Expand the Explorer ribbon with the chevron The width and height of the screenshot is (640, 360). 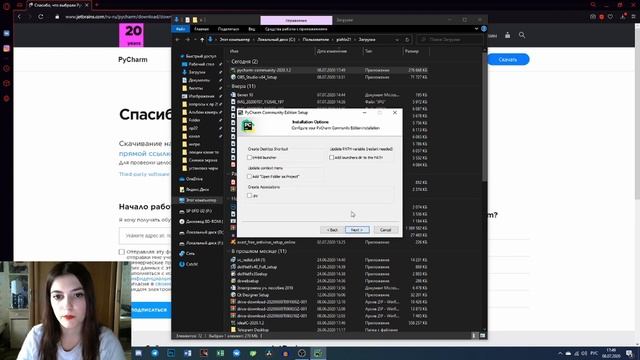click(476, 29)
